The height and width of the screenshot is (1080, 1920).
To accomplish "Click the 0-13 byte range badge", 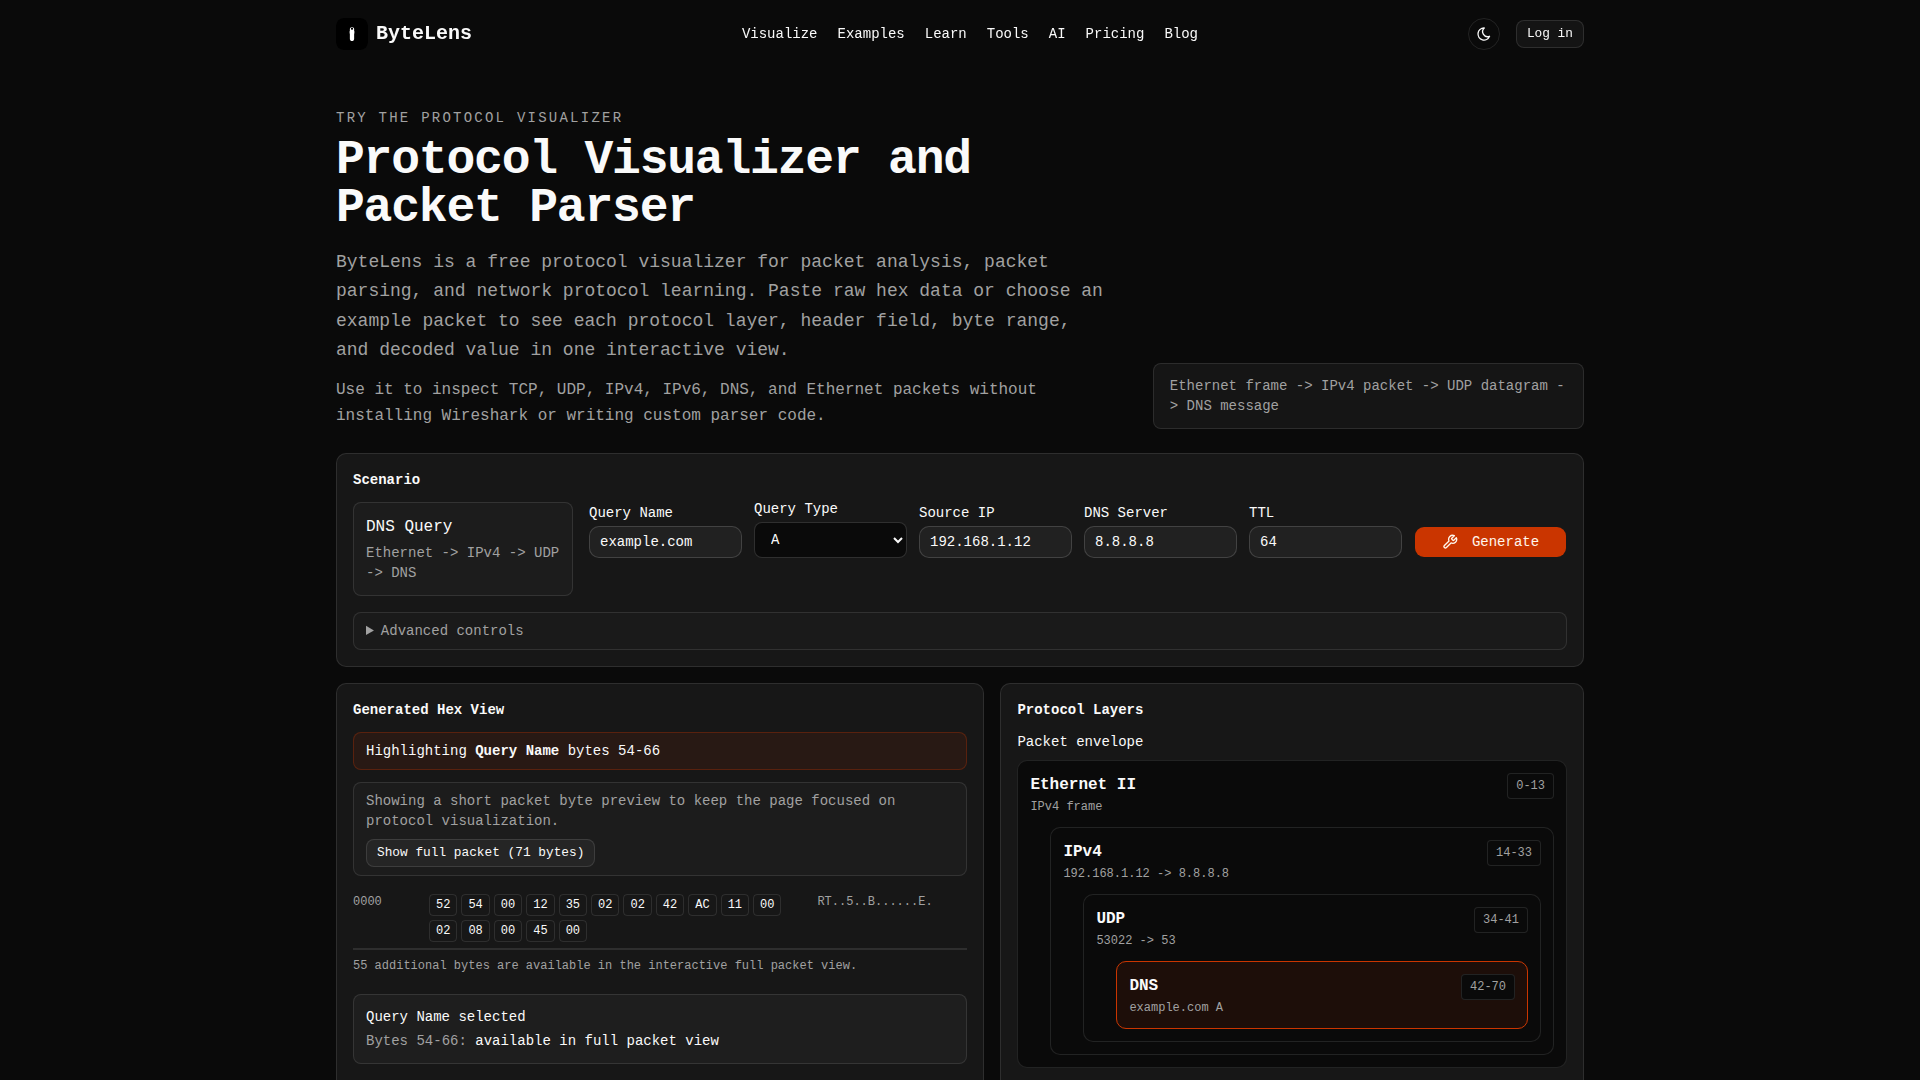I will pyautogui.click(x=1530, y=786).
